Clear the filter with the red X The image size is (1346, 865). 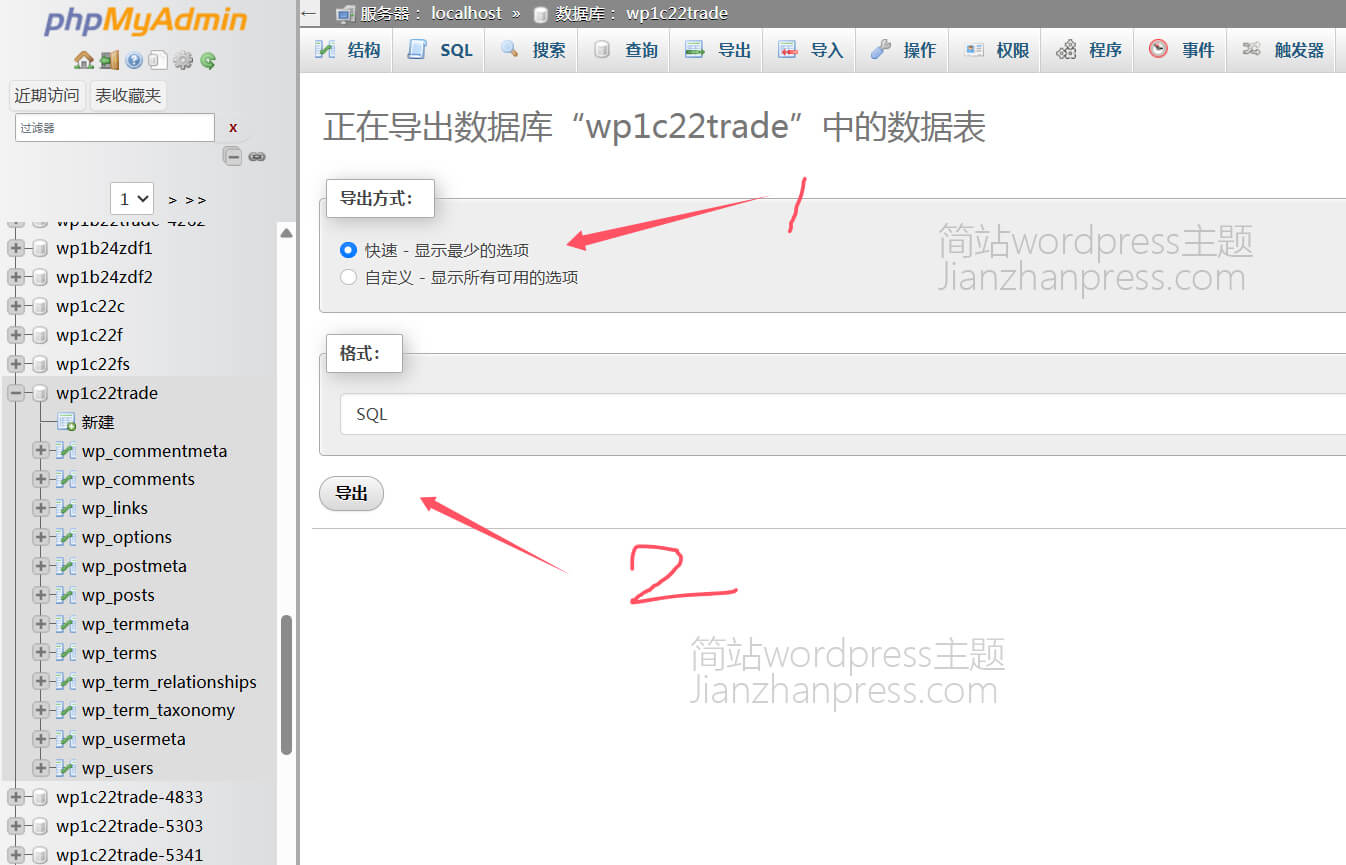tap(233, 128)
